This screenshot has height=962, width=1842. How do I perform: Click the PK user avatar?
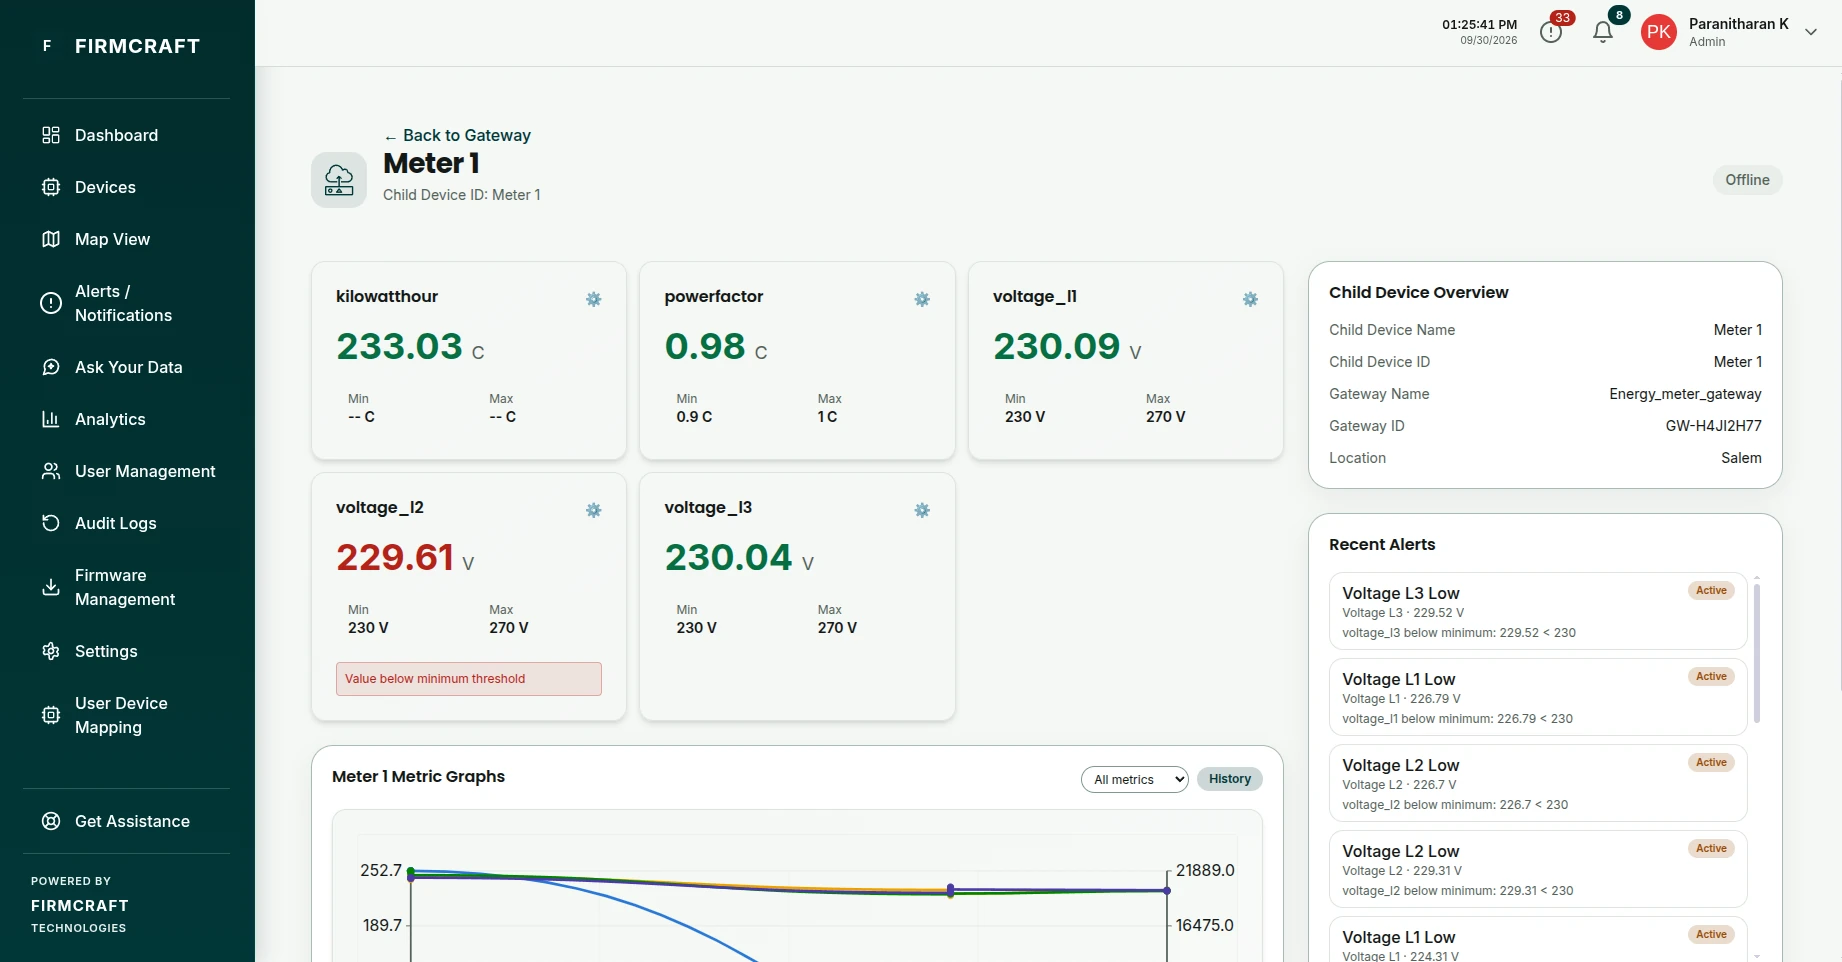click(x=1659, y=32)
